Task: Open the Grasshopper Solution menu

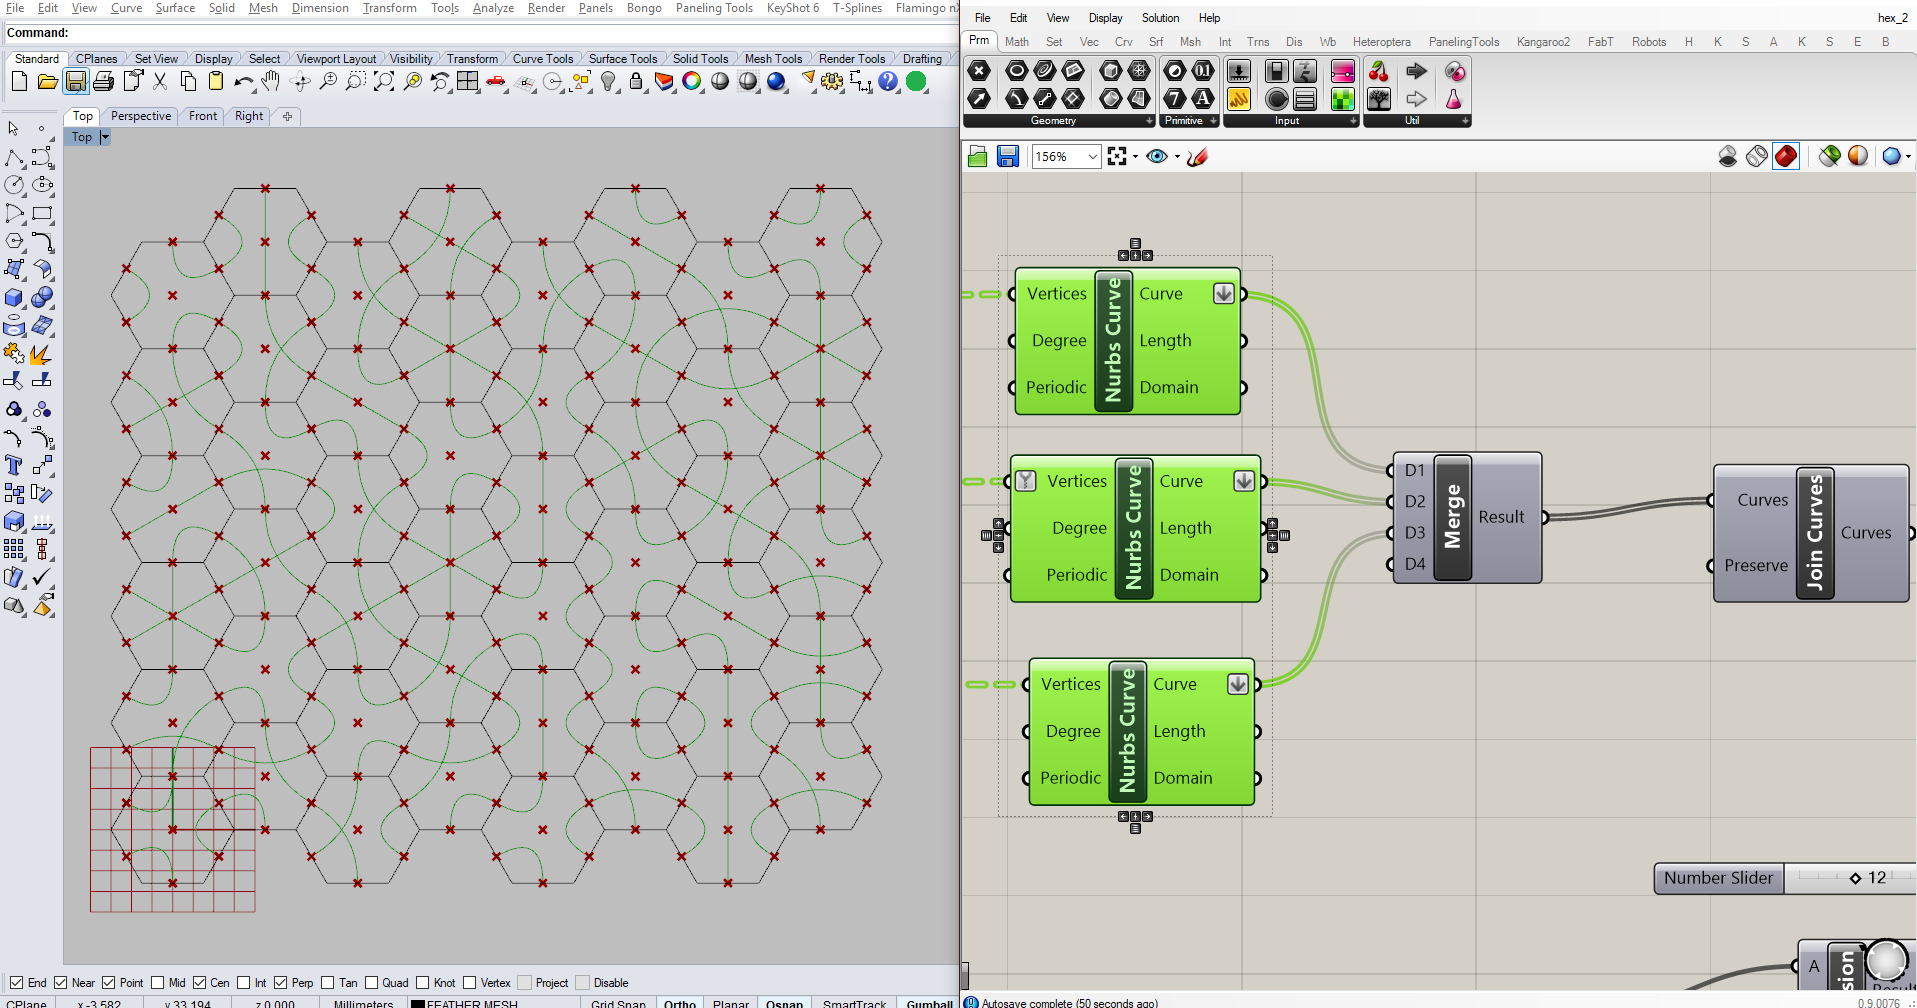Action: (1160, 18)
